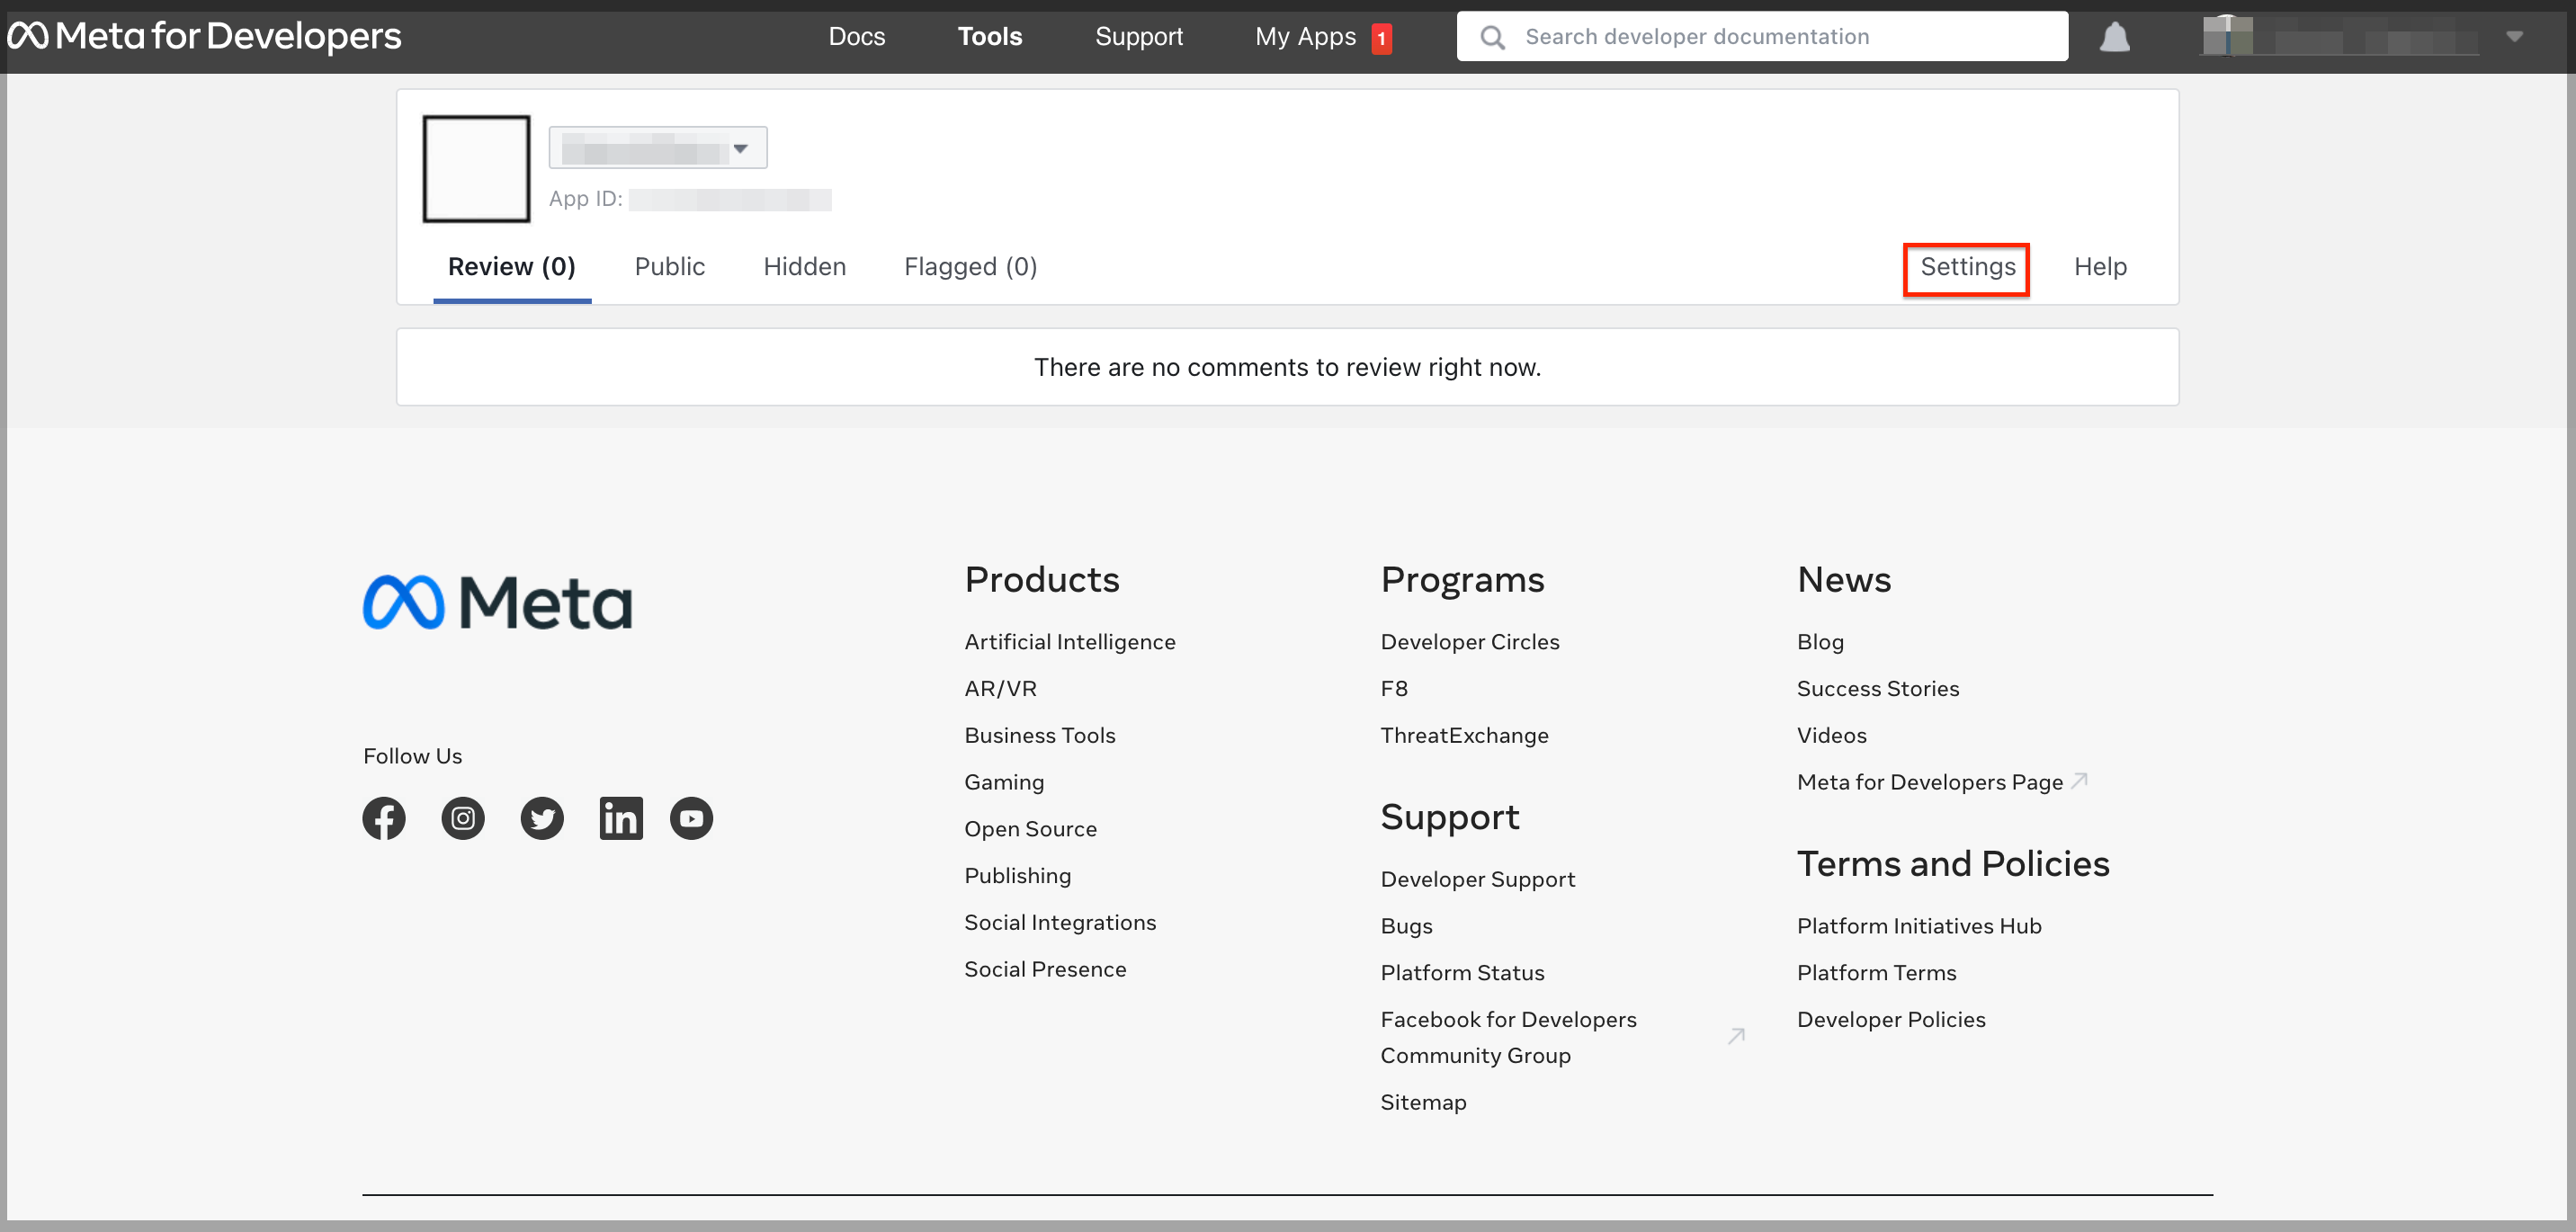The image size is (2576, 1232).
Task: Expand the account menu arrow
Action: click(x=2514, y=37)
